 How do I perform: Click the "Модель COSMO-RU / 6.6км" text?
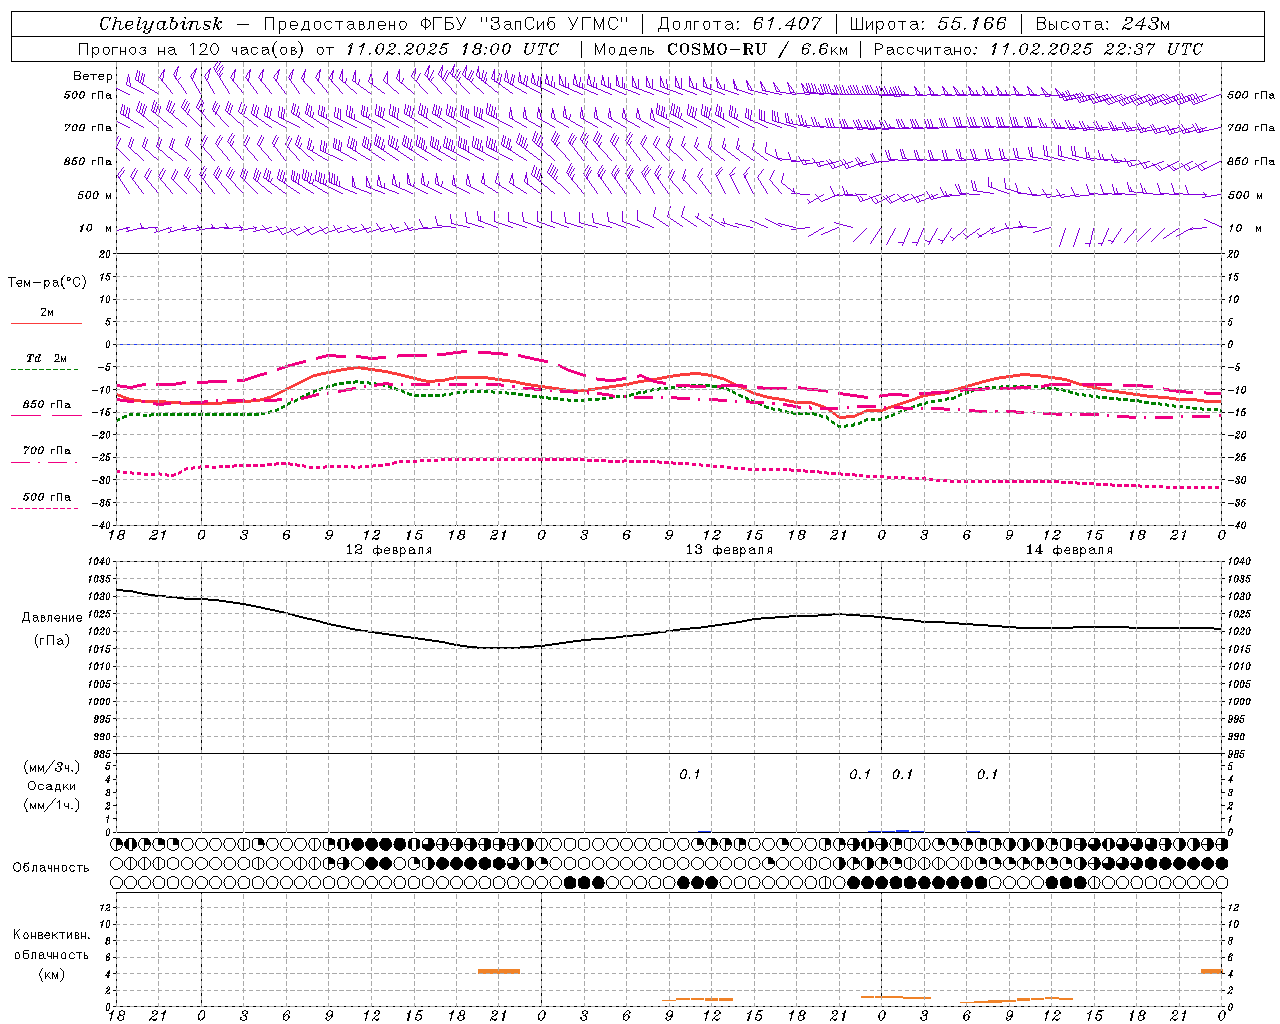coord(721,49)
